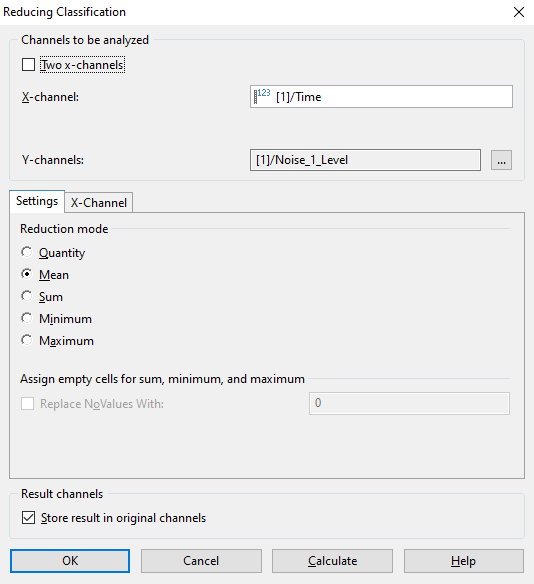
Task: Click the Cancel button
Action: [201, 561]
